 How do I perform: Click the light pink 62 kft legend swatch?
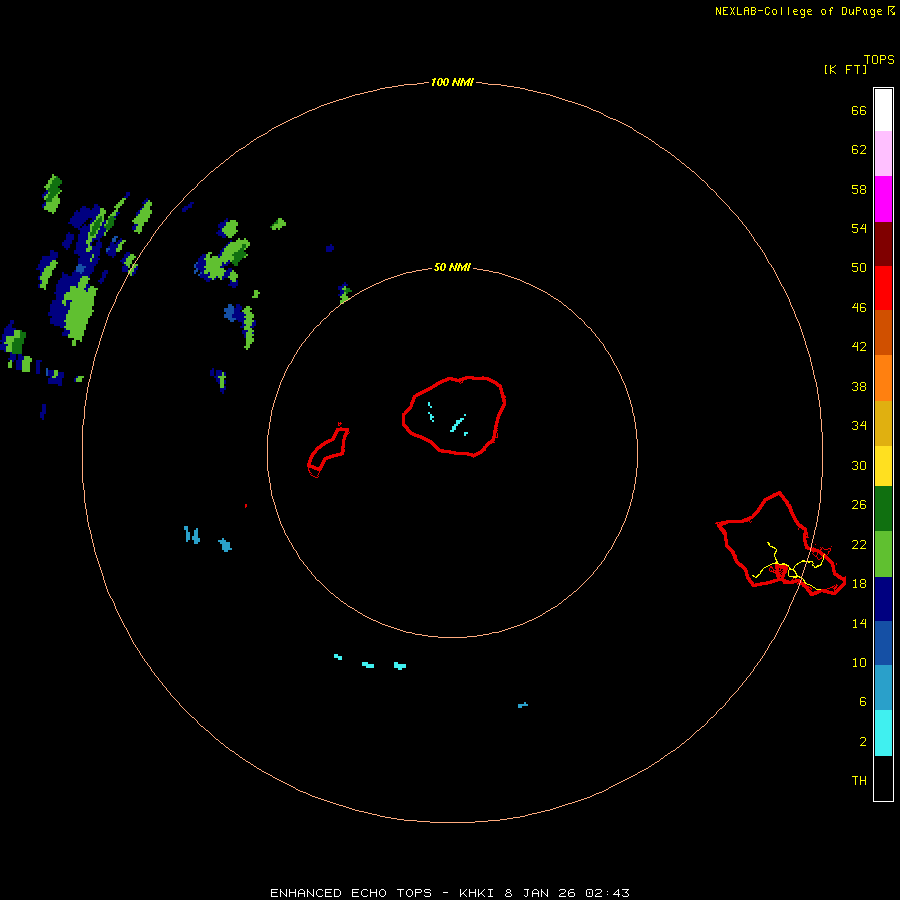[883, 153]
